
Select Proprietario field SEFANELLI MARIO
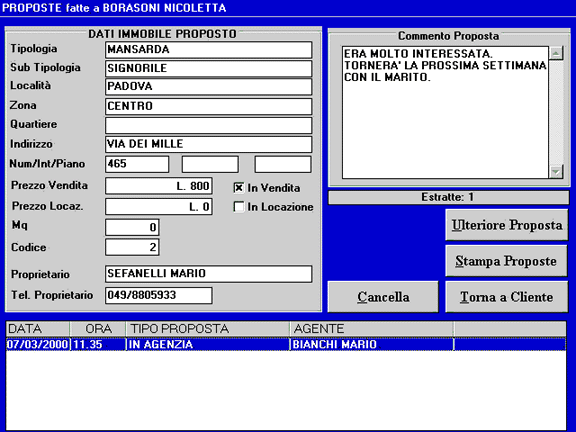[209, 274]
